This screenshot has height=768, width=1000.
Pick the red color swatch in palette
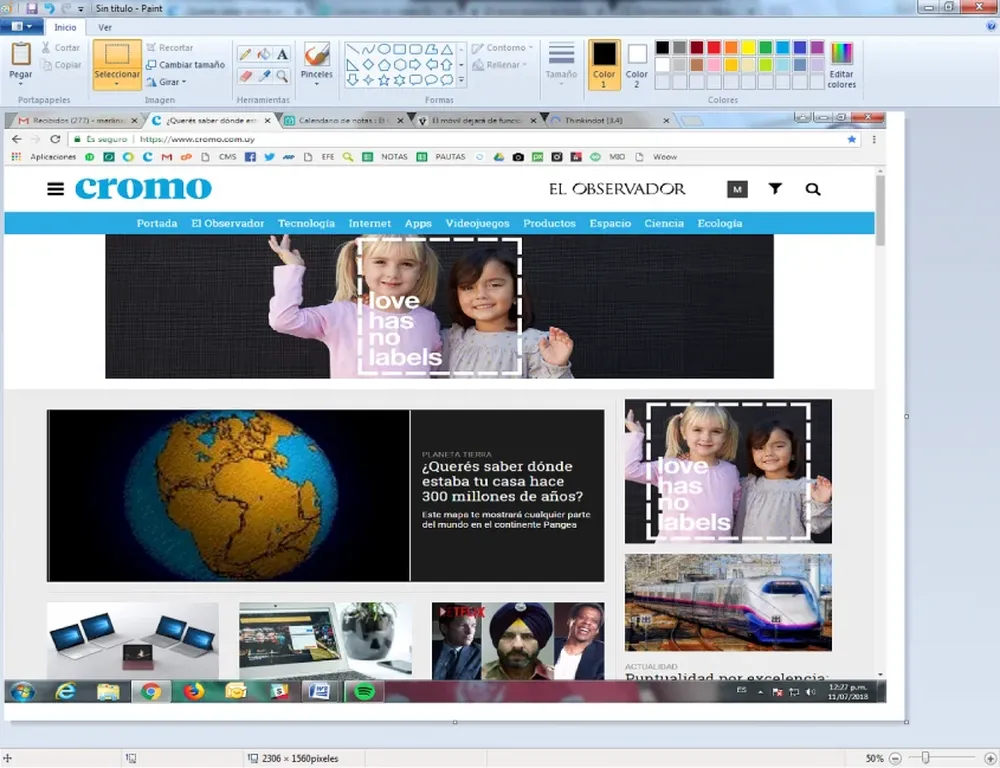(x=713, y=47)
